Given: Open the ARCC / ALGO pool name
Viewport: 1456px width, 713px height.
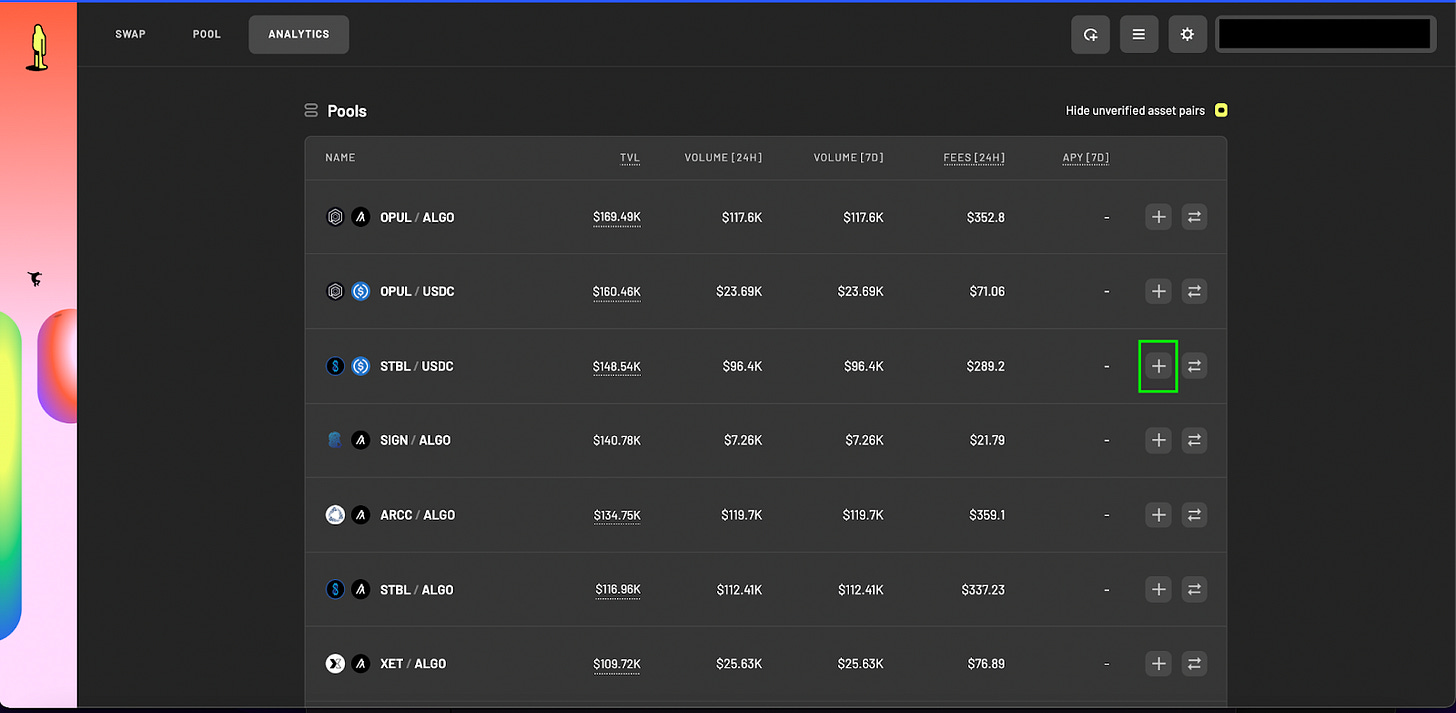Looking at the screenshot, I should point(417,515).
